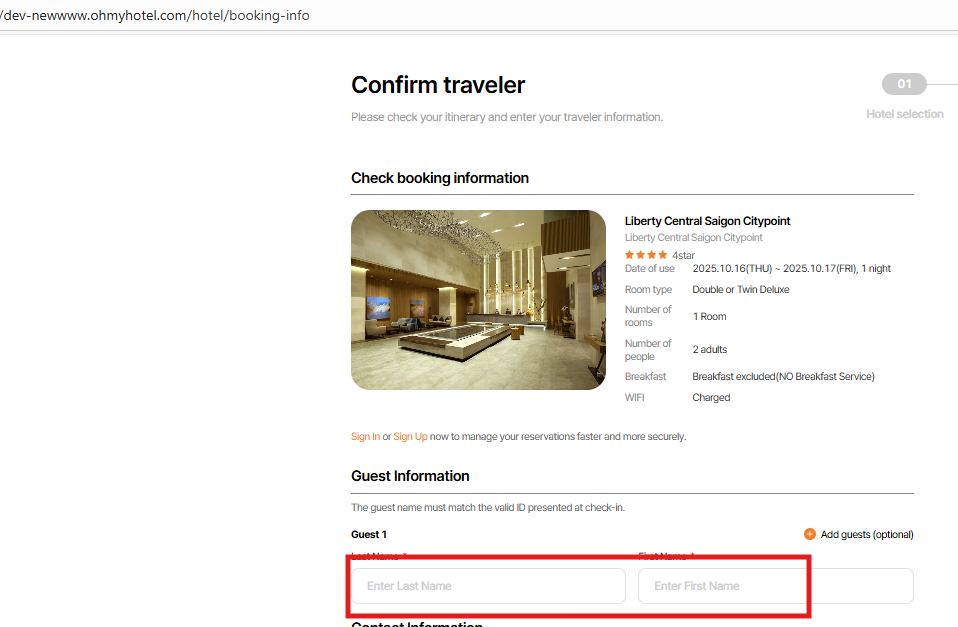Focus the Enter Last Name field
This screenshot has width=958, height=627.
(488, 586)
